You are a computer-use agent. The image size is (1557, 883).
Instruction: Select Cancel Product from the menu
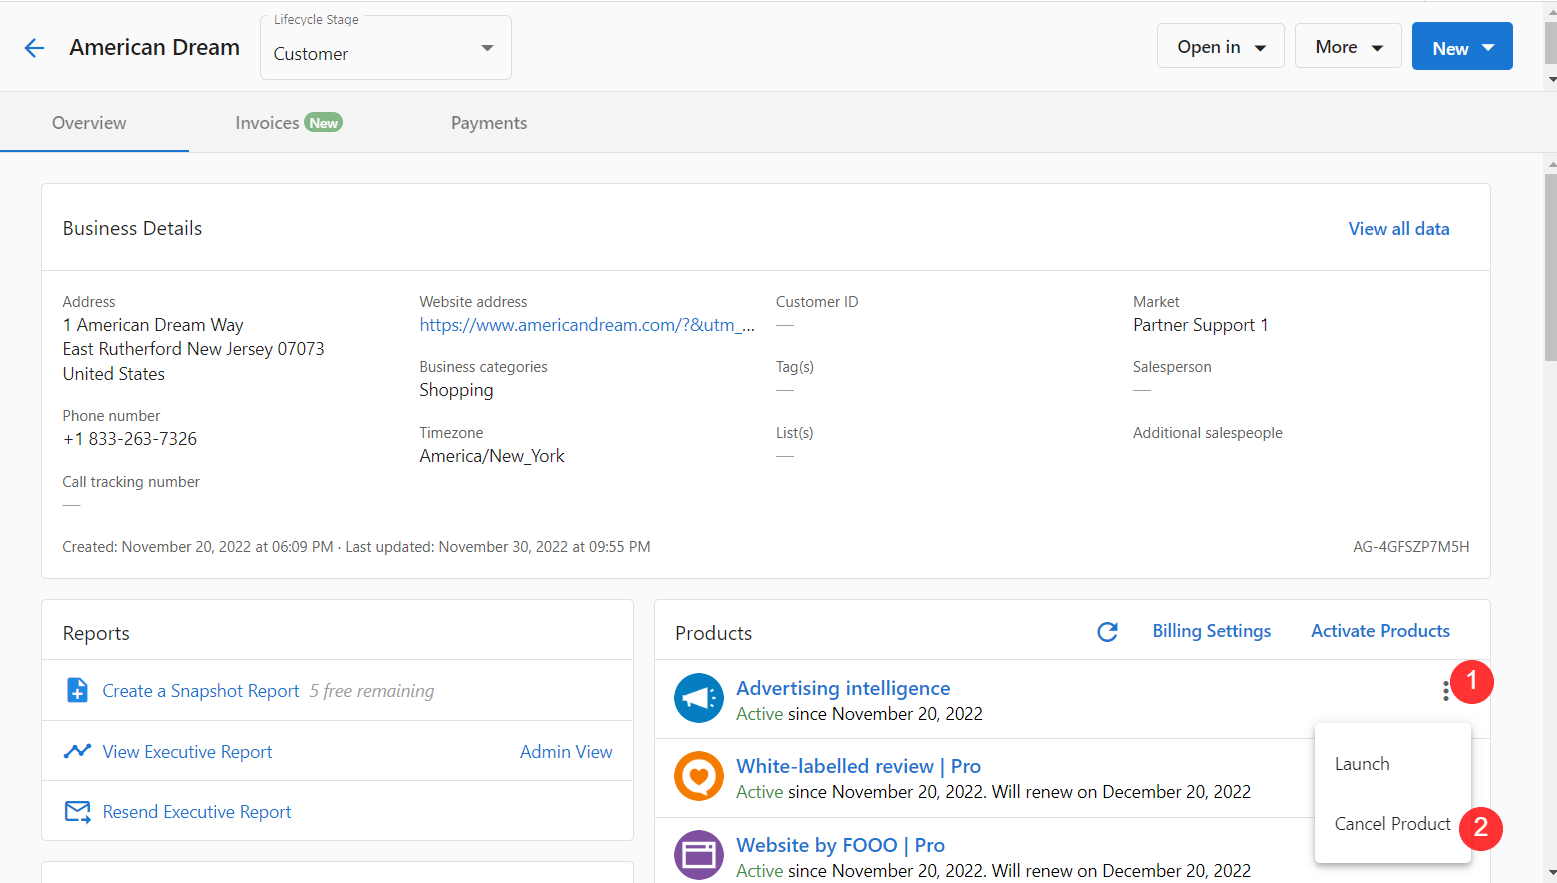pos(1392,824)
